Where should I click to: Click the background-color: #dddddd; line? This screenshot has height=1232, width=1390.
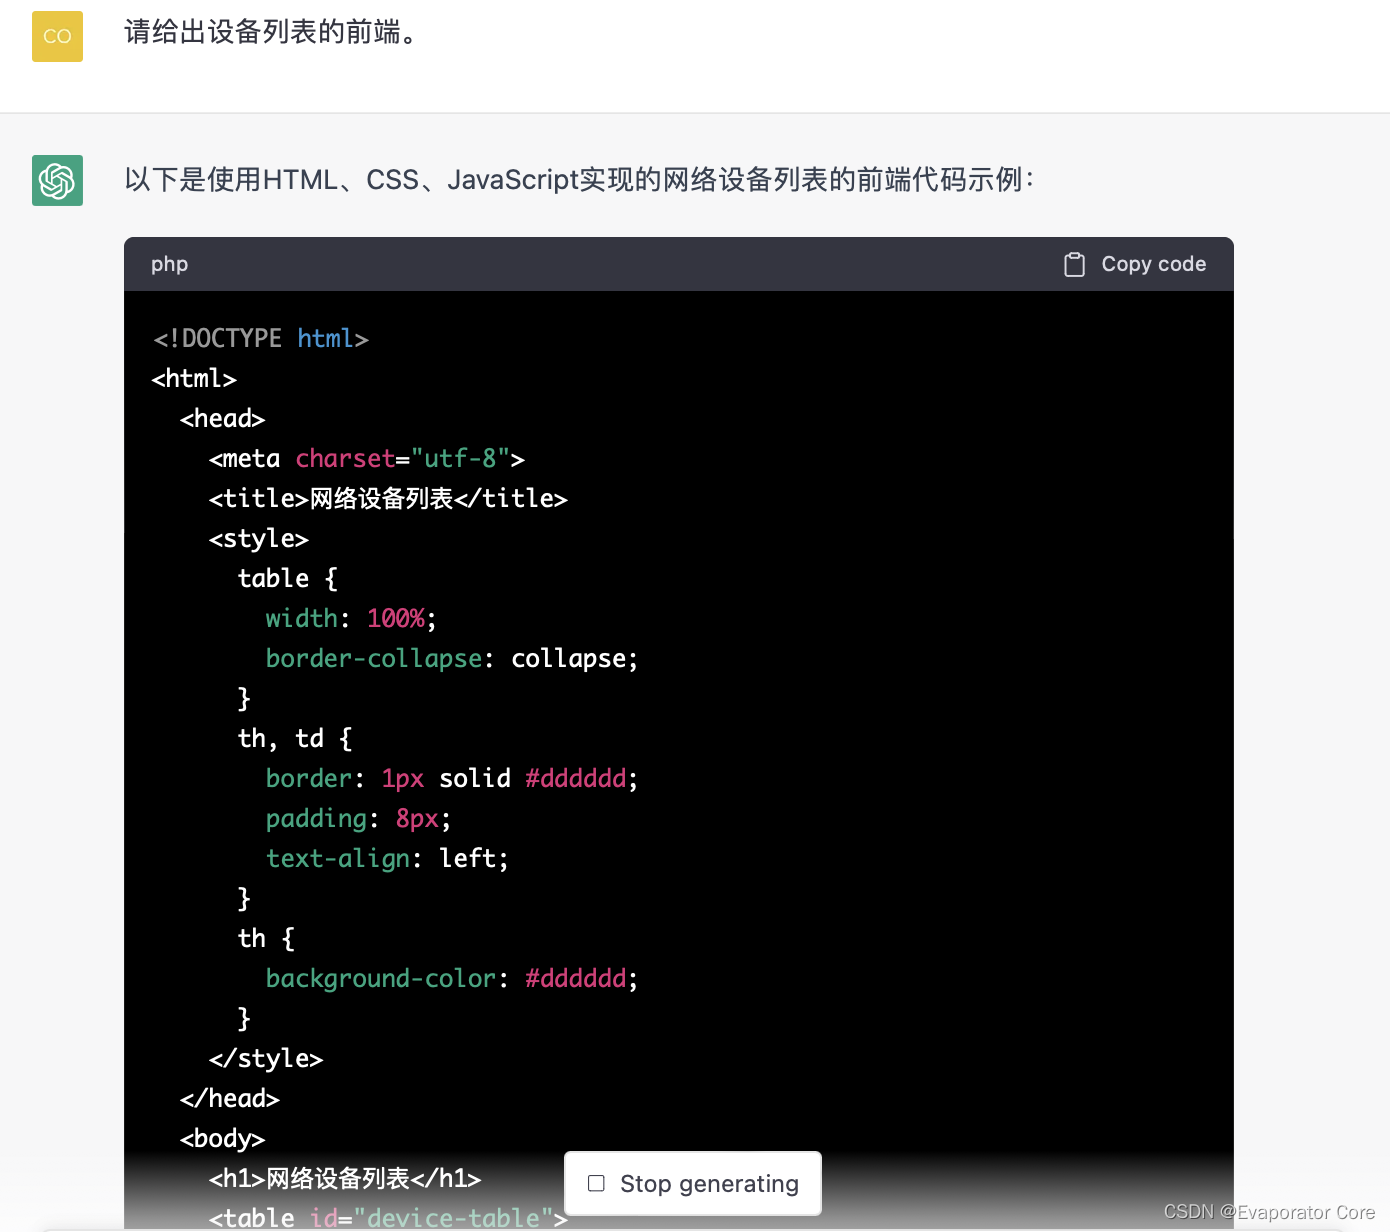(x=452, y=979)
